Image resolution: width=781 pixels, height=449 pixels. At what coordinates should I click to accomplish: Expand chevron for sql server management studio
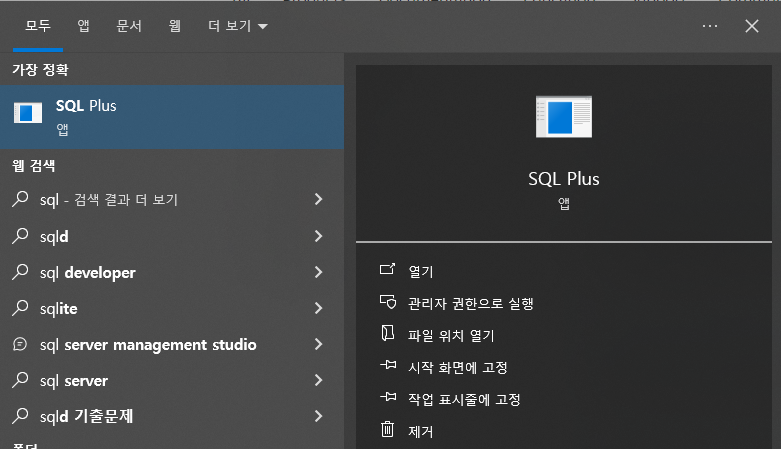point(318,344)
